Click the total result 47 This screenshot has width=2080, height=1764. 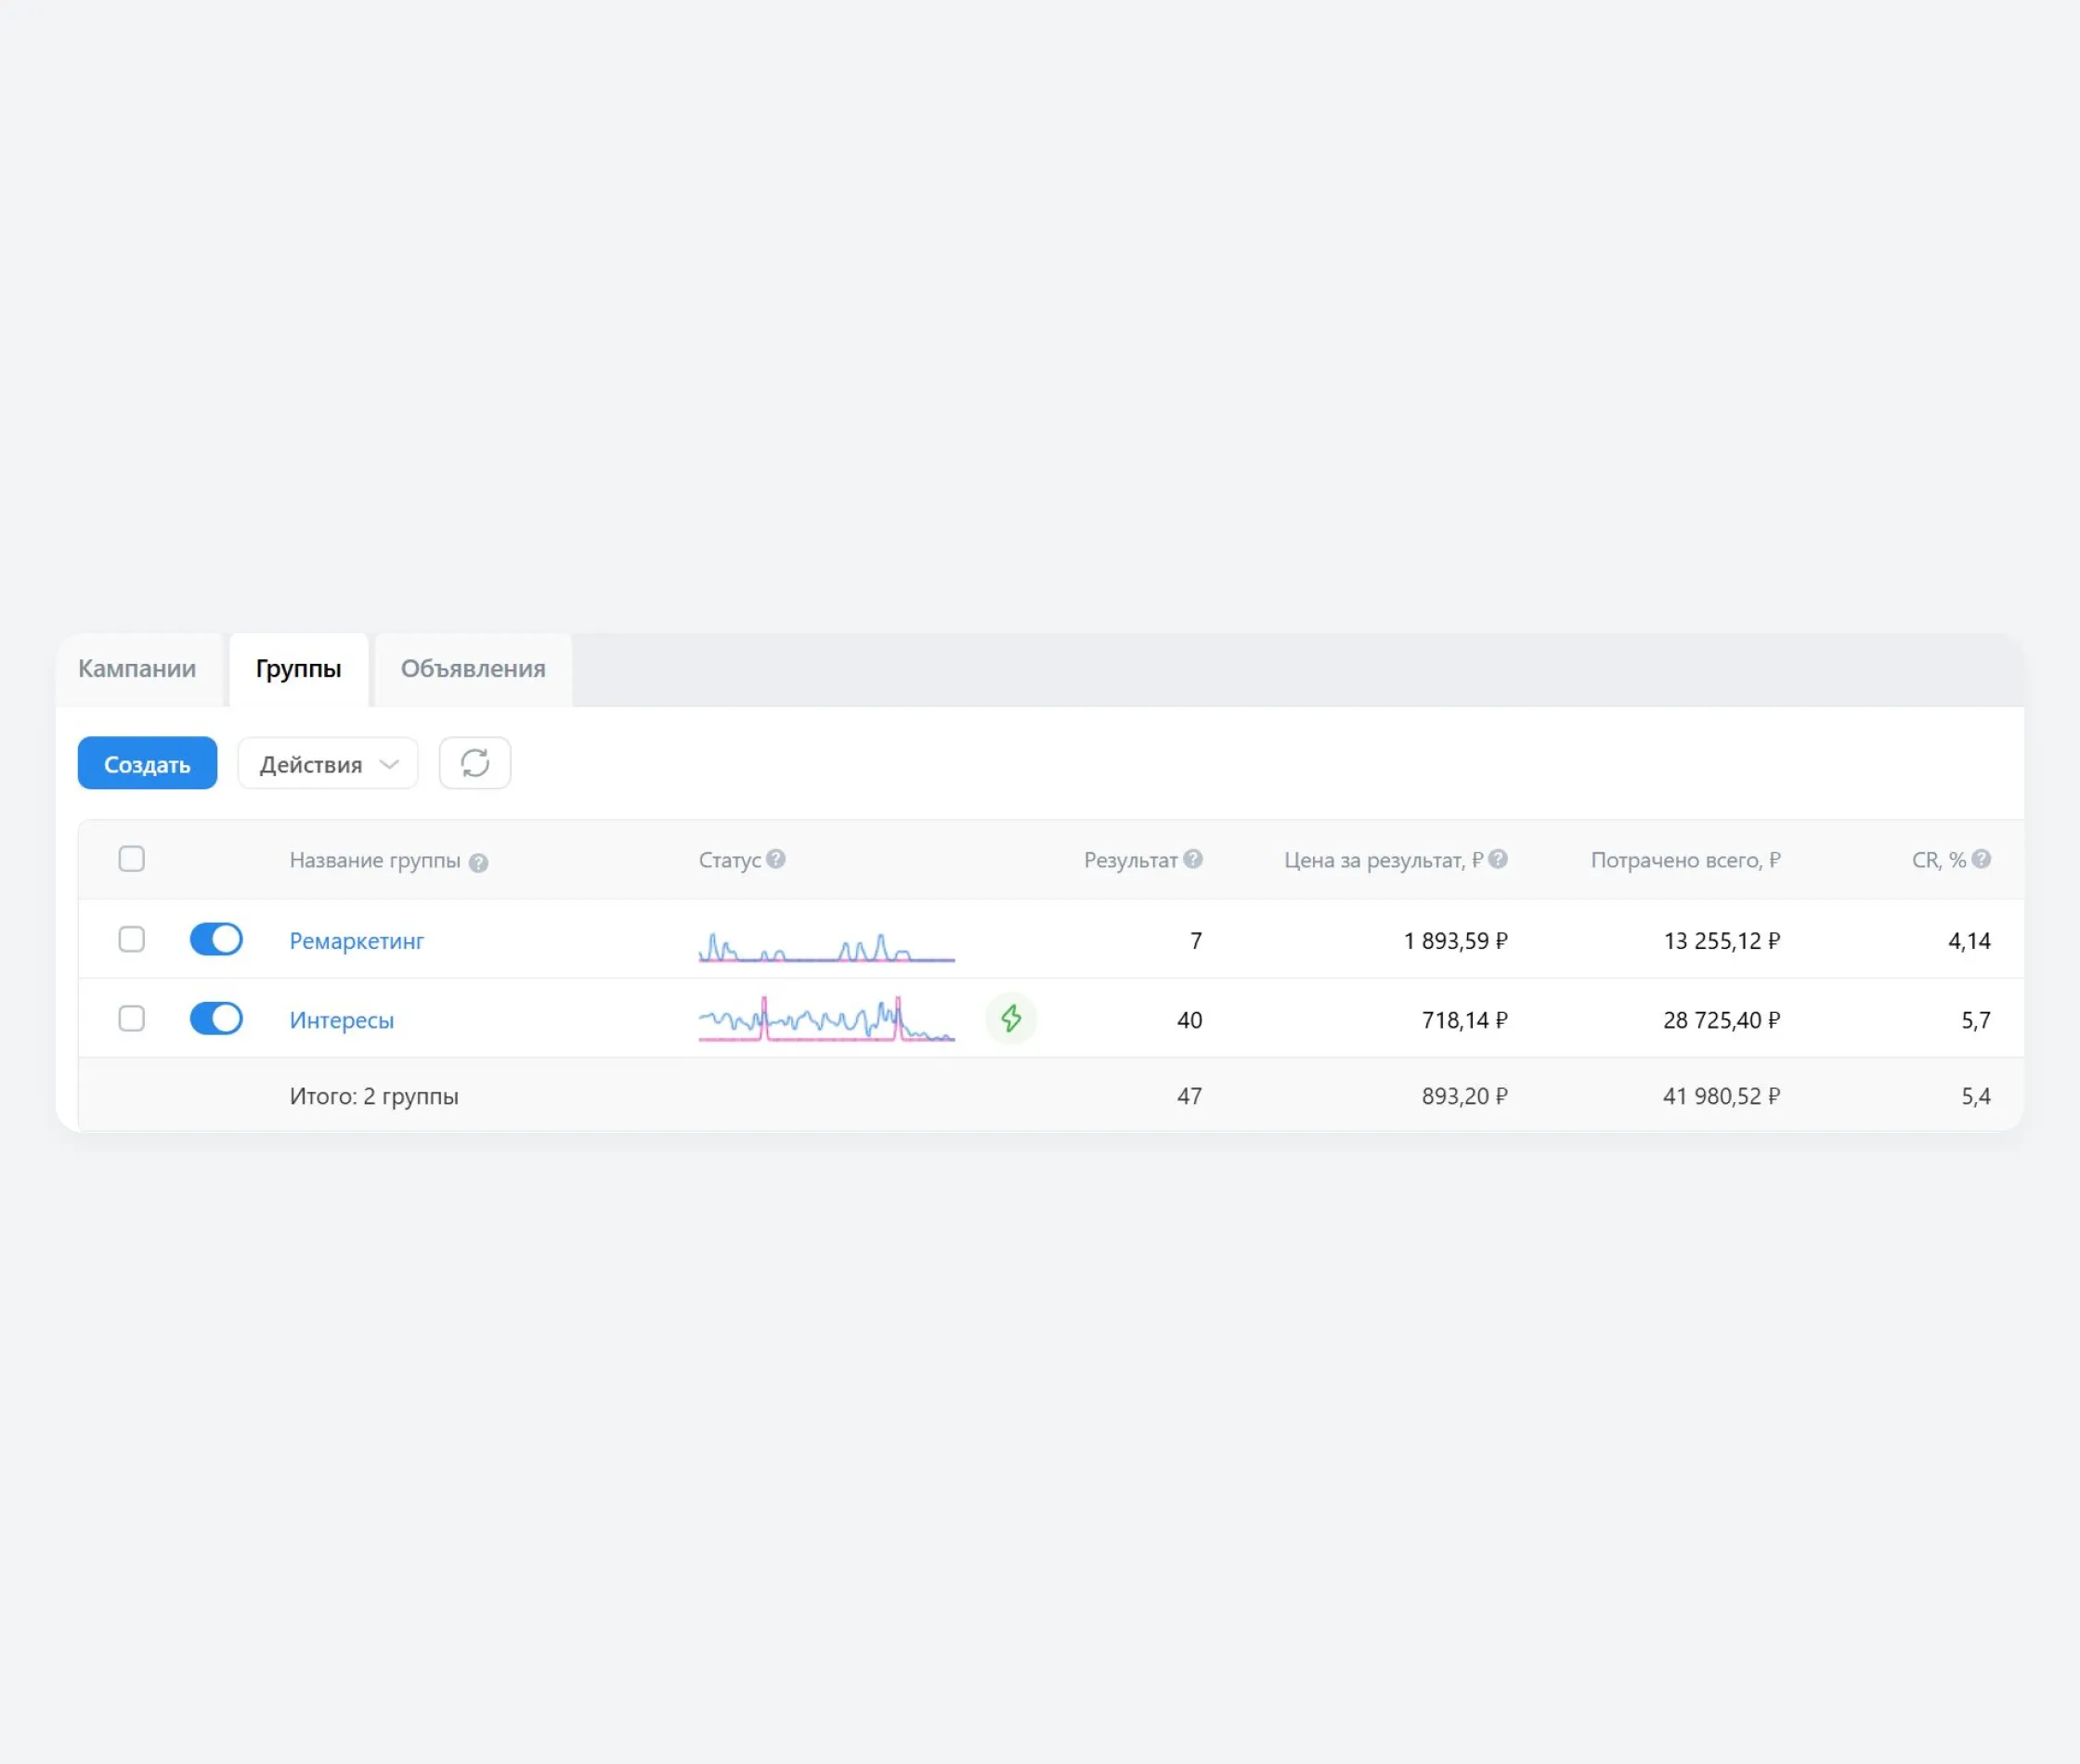1189,1096
